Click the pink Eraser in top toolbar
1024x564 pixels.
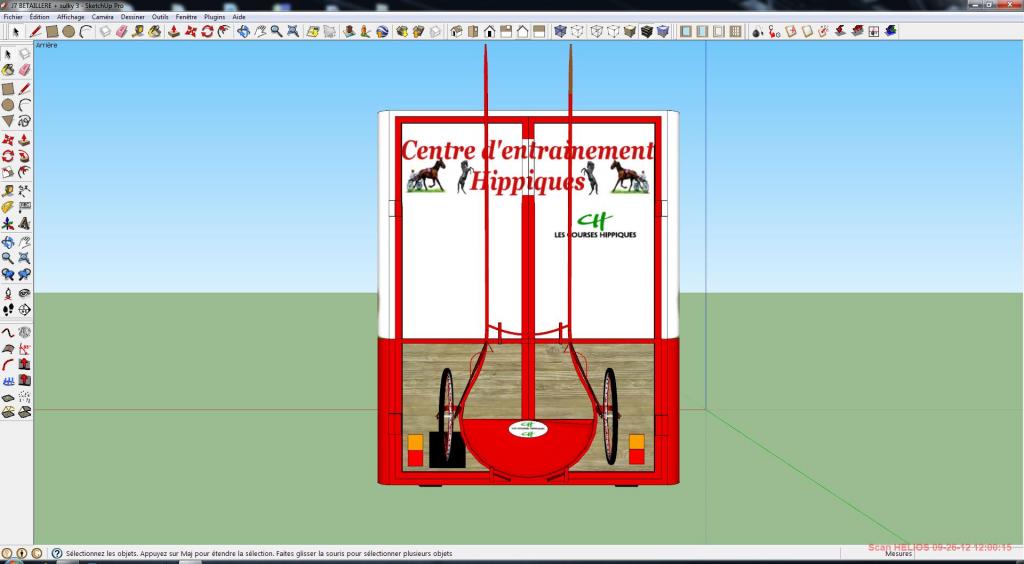coord(121,31)
